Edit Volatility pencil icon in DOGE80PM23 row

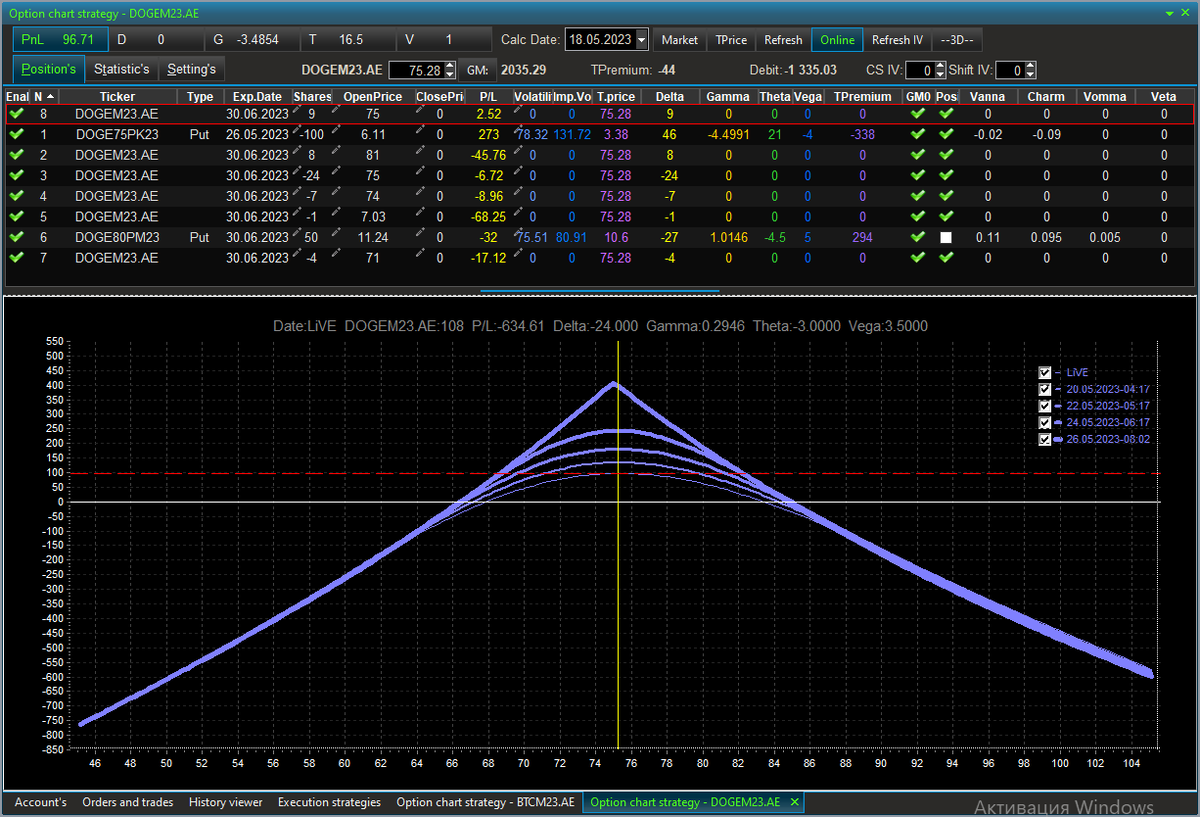[519, 233]
